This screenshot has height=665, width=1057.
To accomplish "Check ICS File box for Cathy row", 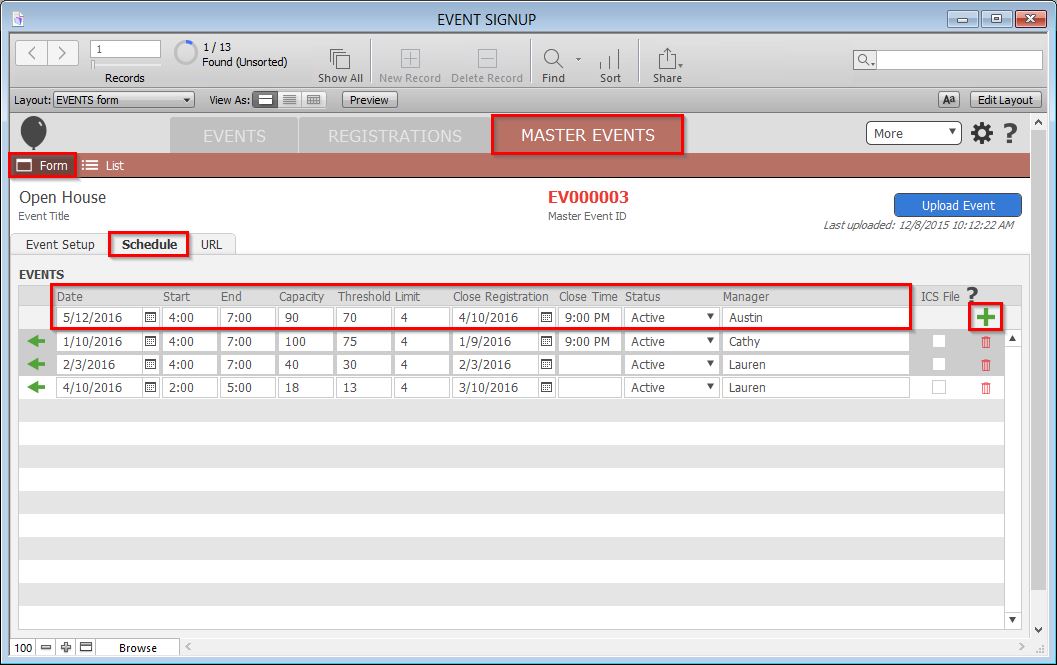I will pyautogui.click(x=938, y=342).
